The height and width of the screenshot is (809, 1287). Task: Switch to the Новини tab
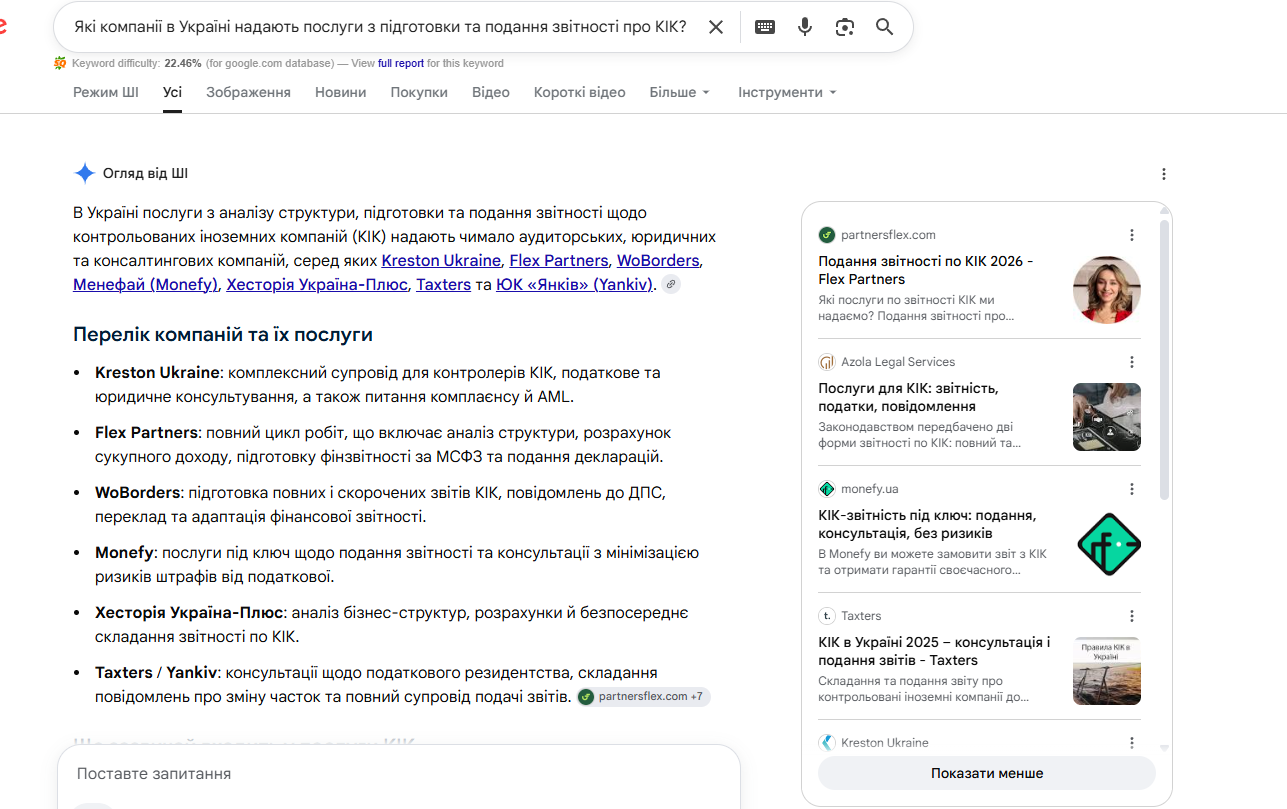(x=341, y=92)
